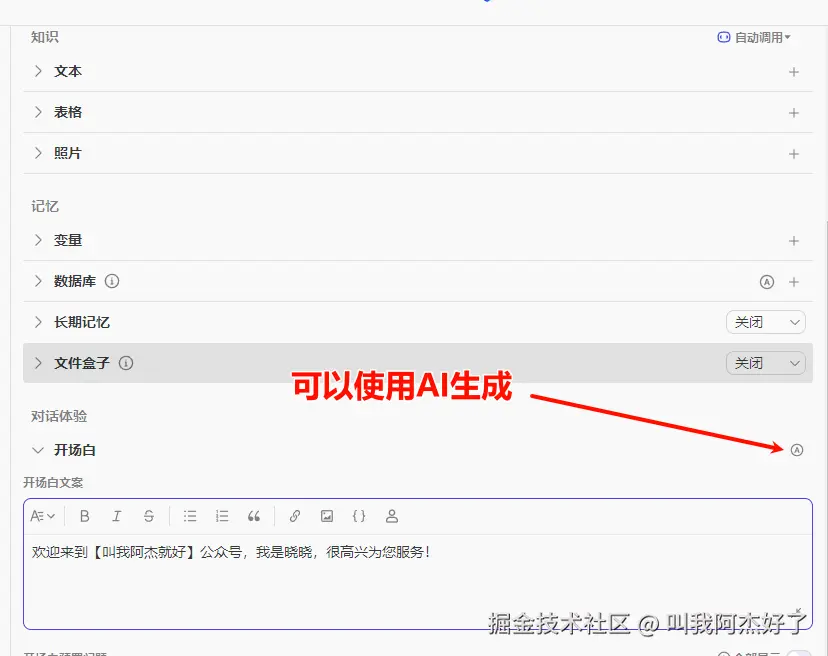Insert a block quote
828x656 pixels.
click(254, 516)
